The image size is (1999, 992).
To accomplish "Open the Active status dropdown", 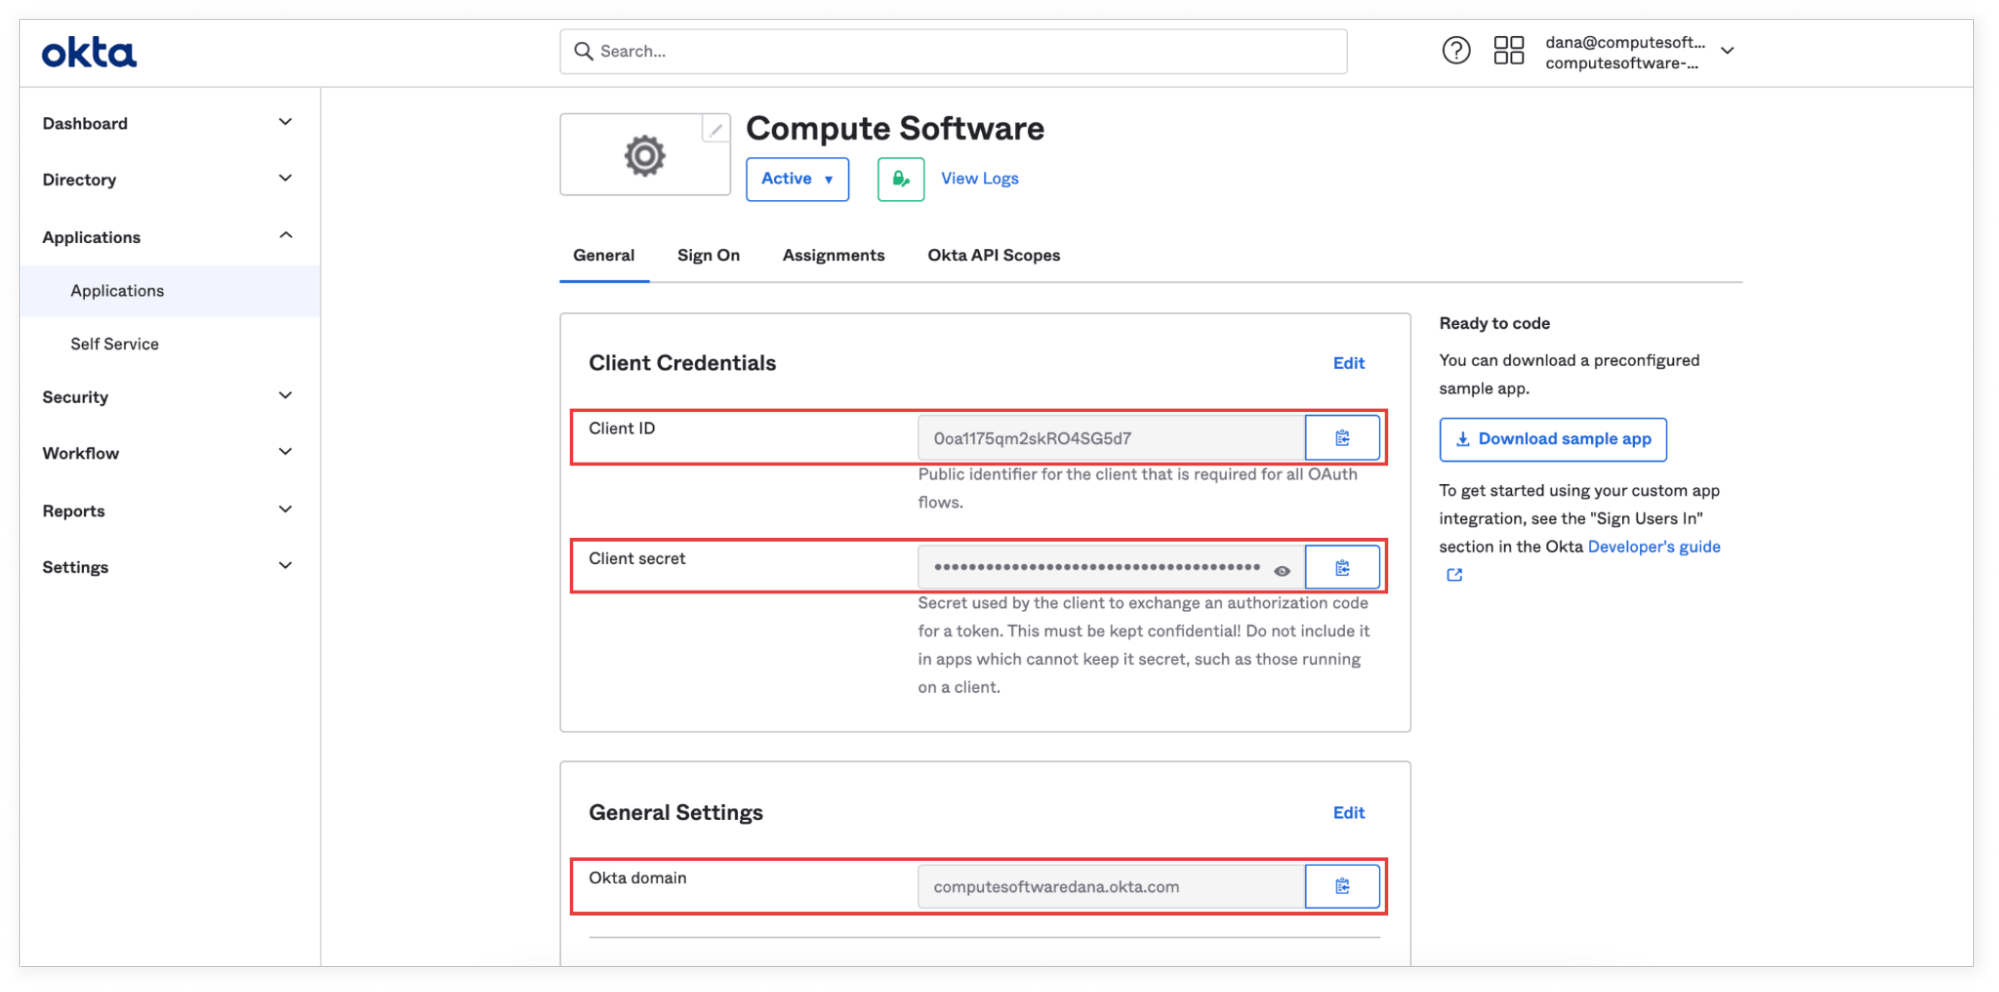I will 797,179.
